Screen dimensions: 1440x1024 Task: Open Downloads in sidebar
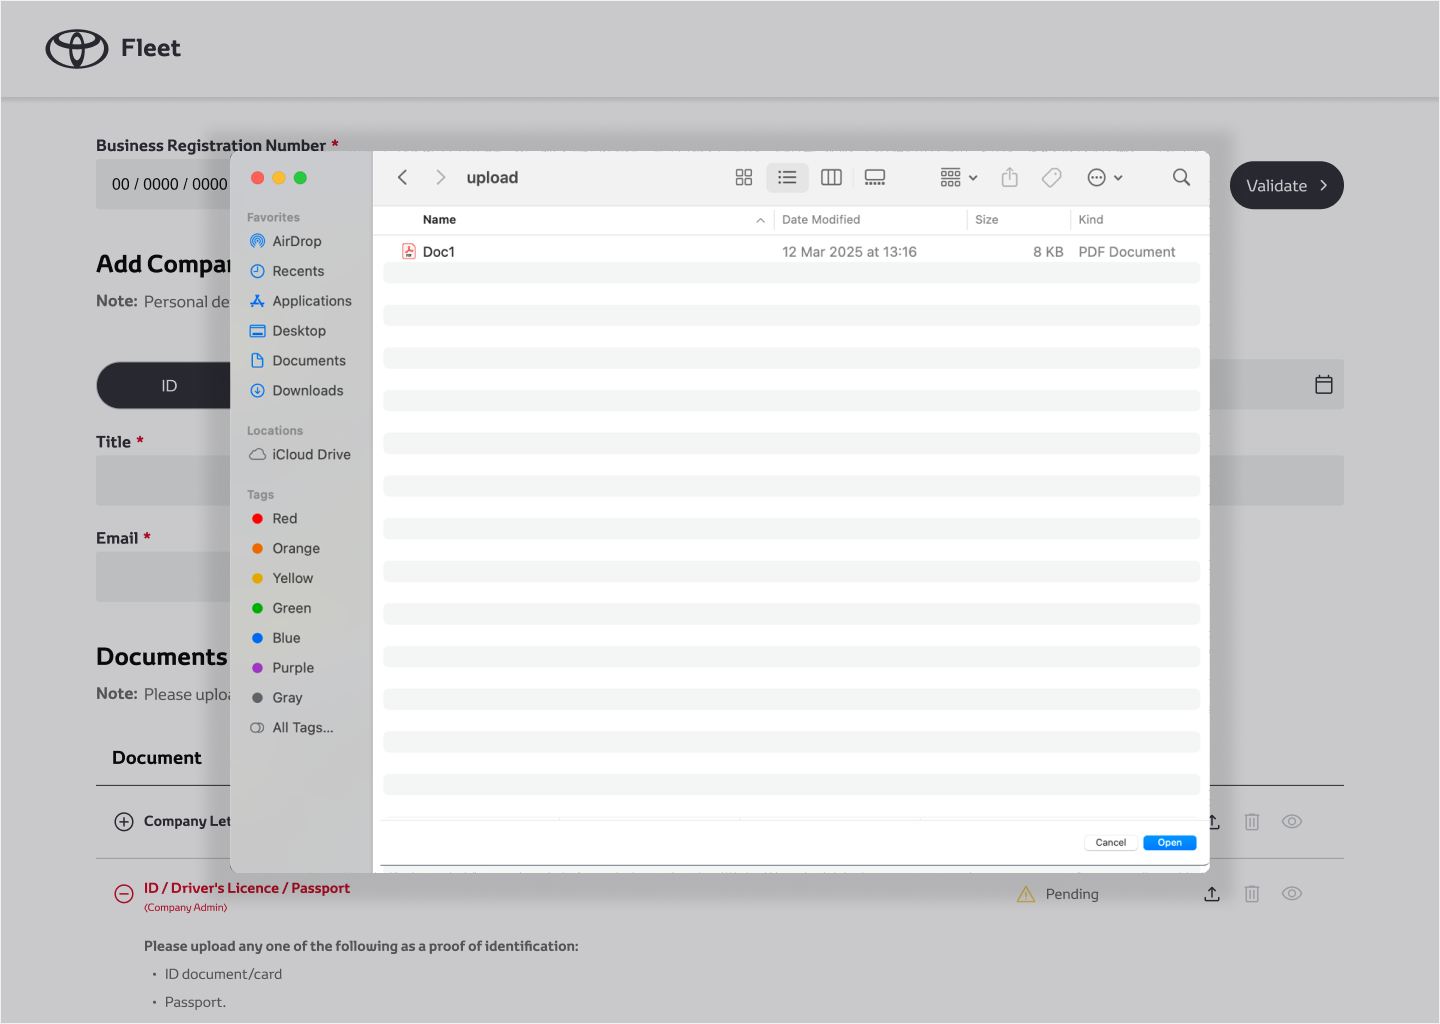[x=307, y=391]
